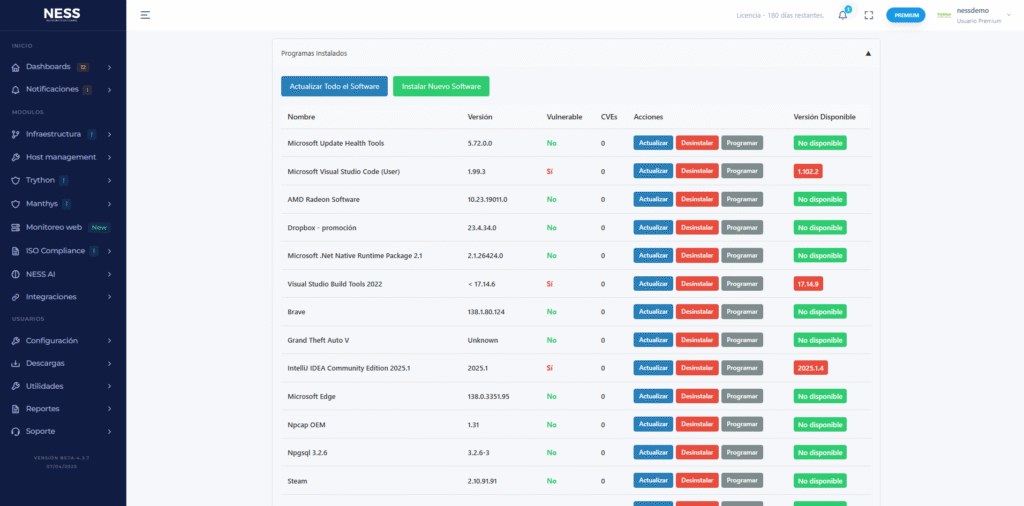This screenshot has width=1024, height=506.
Task: Click Programar for Brave
Action: click(742, 312)
